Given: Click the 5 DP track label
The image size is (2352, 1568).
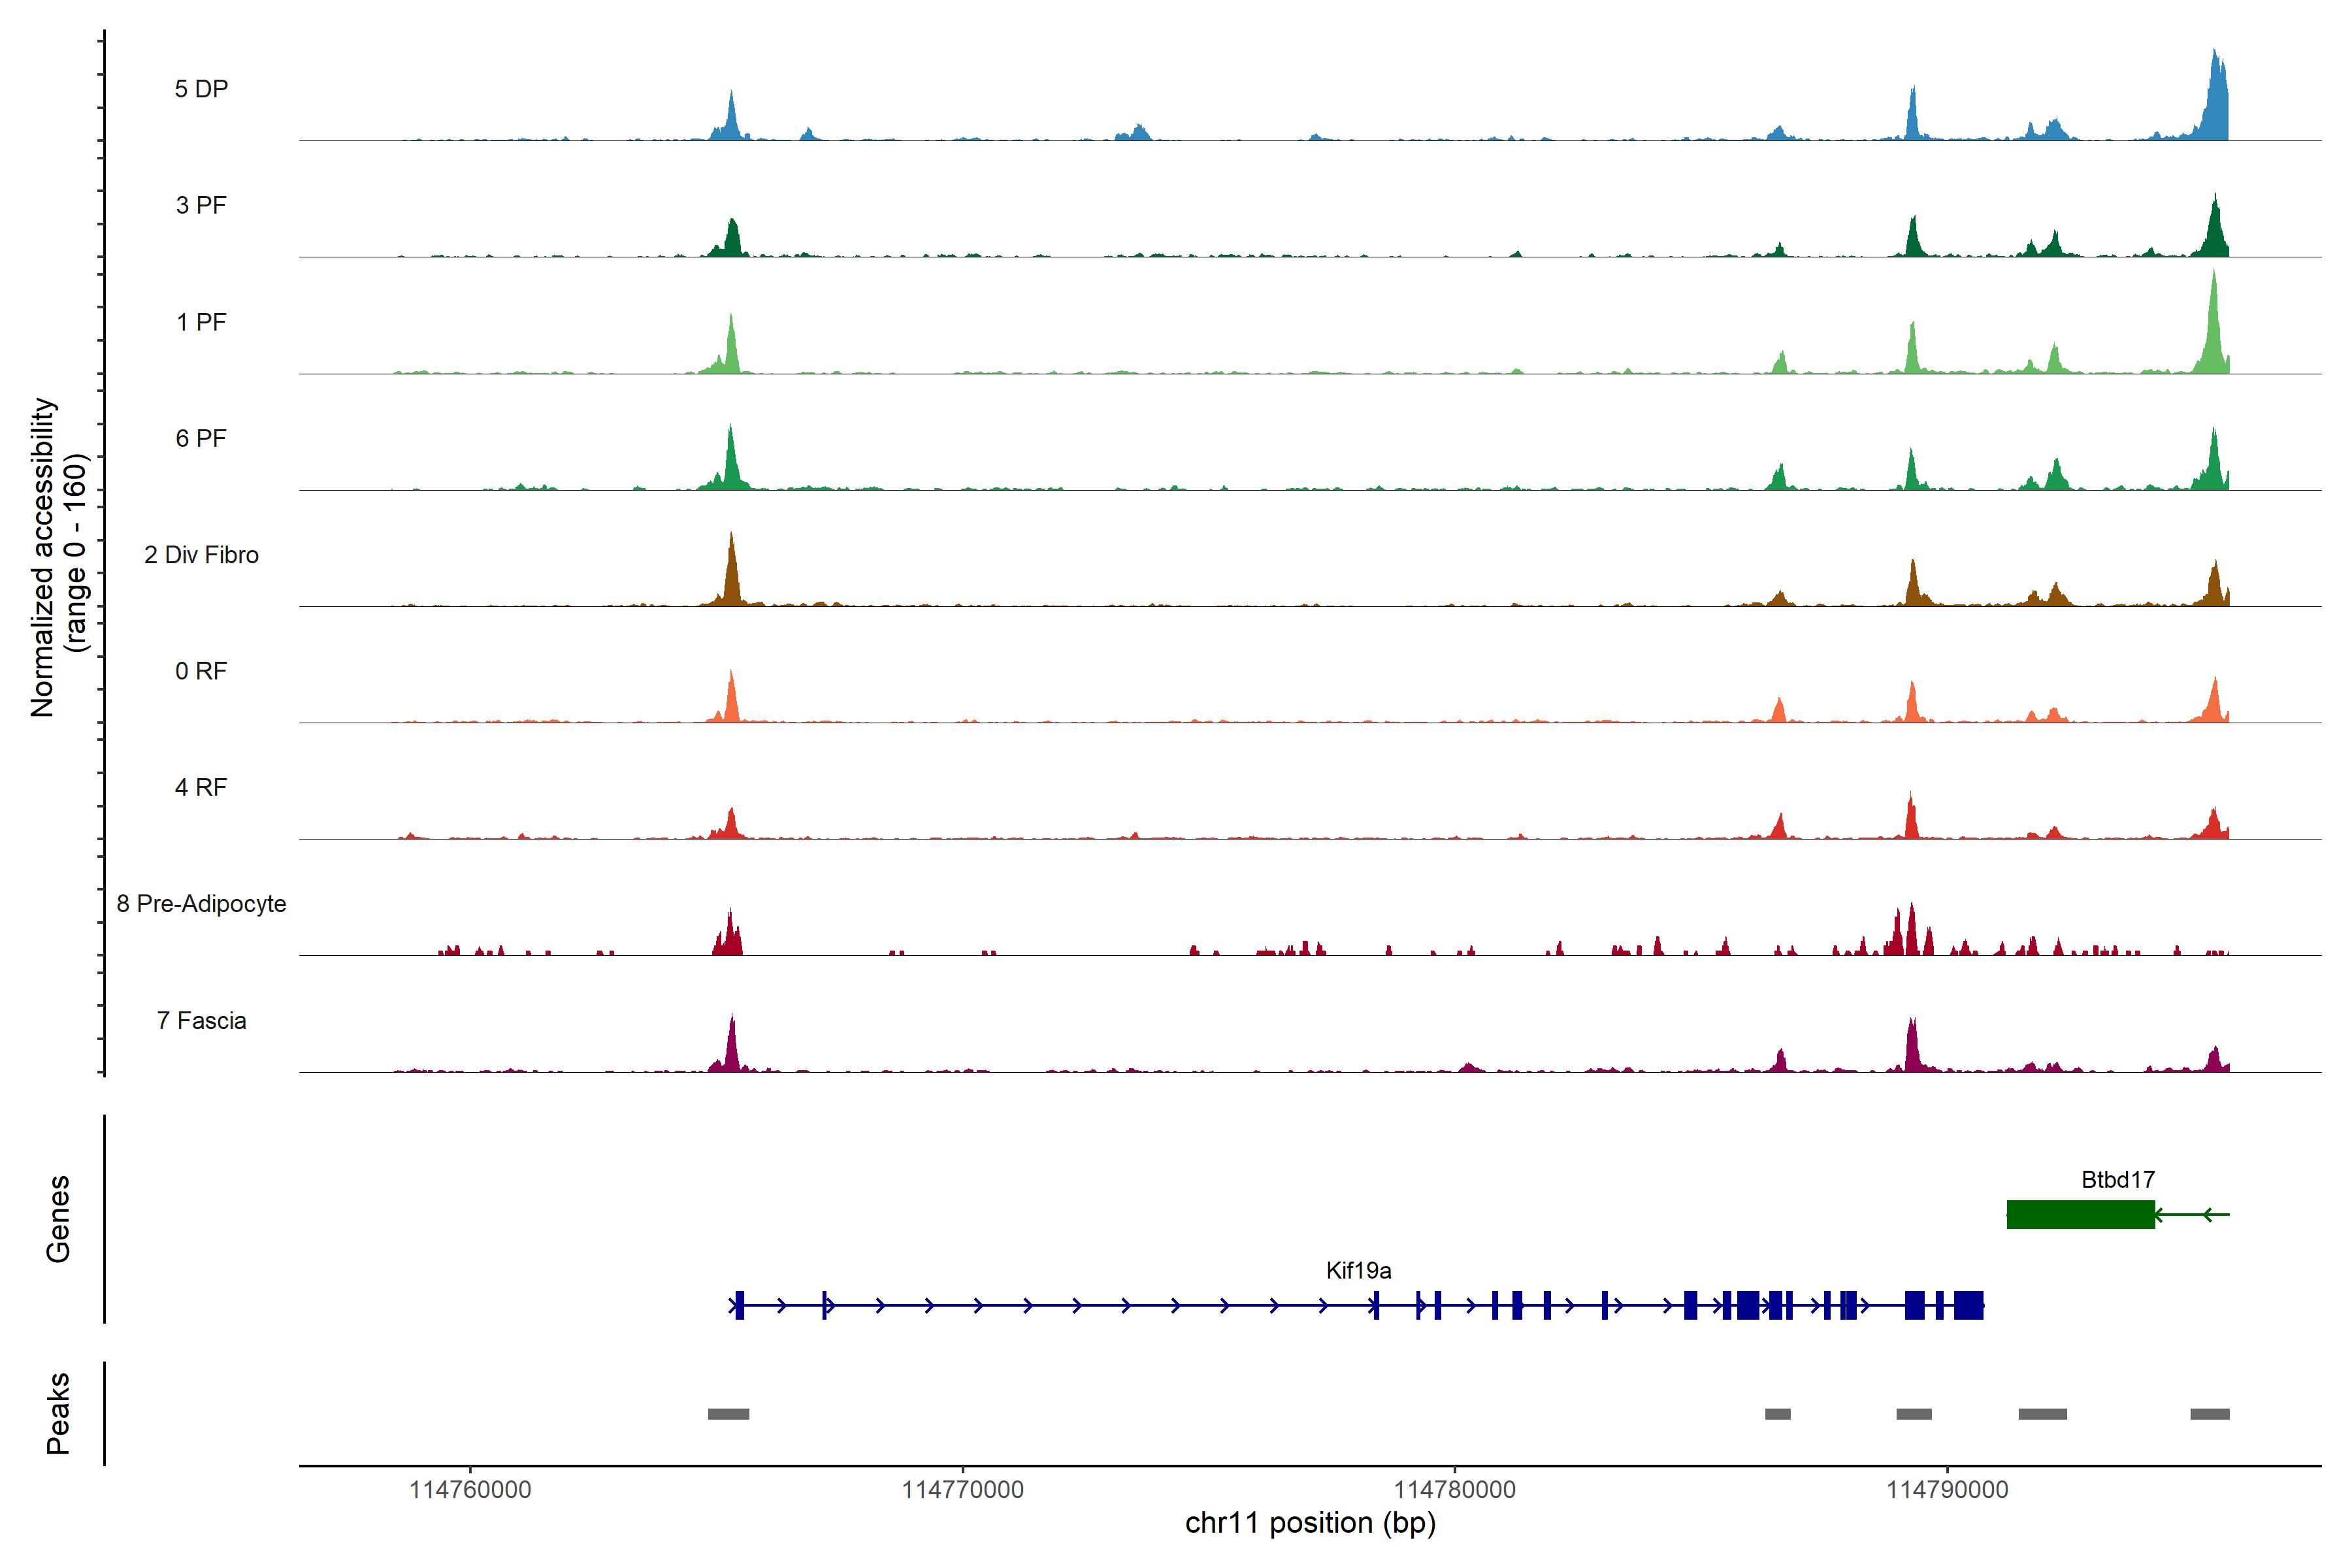Looking at the screenshot, I should [x=201, y=89].
